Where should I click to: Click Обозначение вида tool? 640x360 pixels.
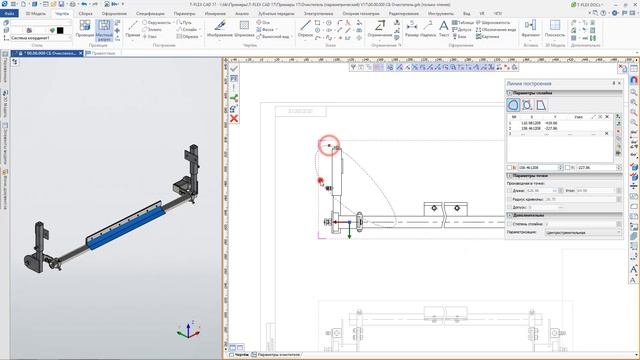(496, 30)
